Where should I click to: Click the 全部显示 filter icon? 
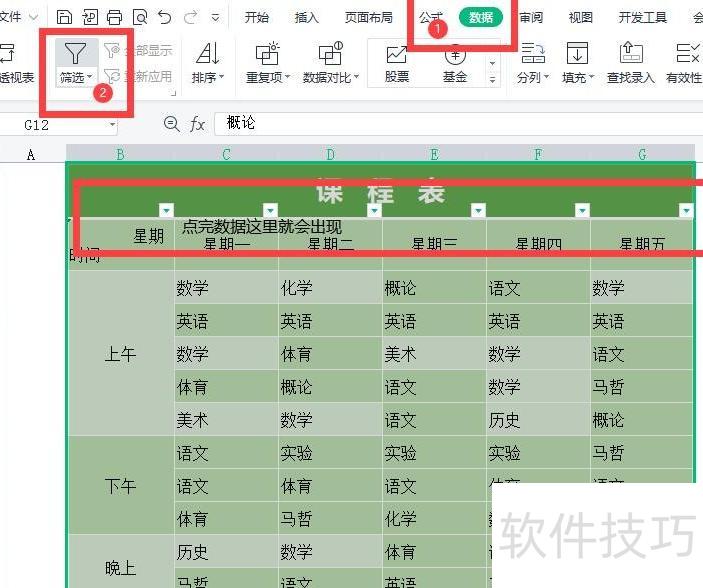112,50
